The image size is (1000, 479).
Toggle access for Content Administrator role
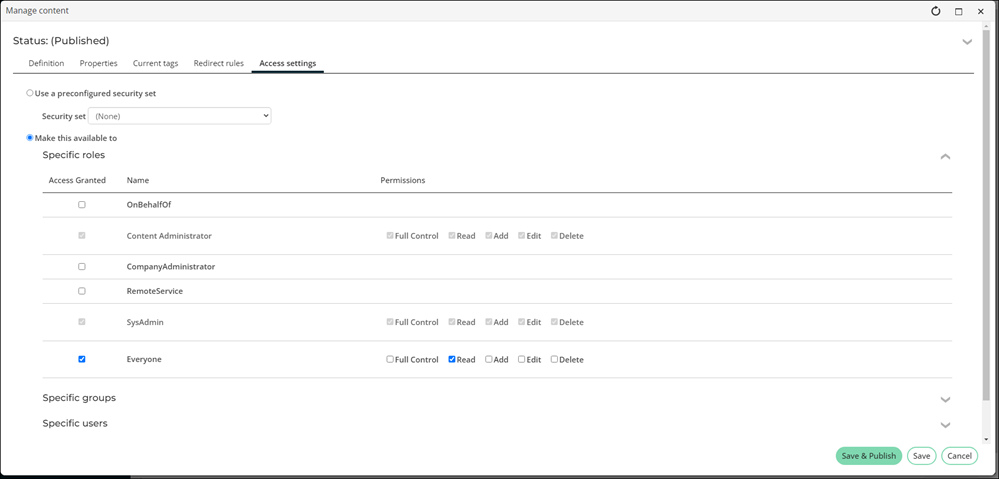82,235
